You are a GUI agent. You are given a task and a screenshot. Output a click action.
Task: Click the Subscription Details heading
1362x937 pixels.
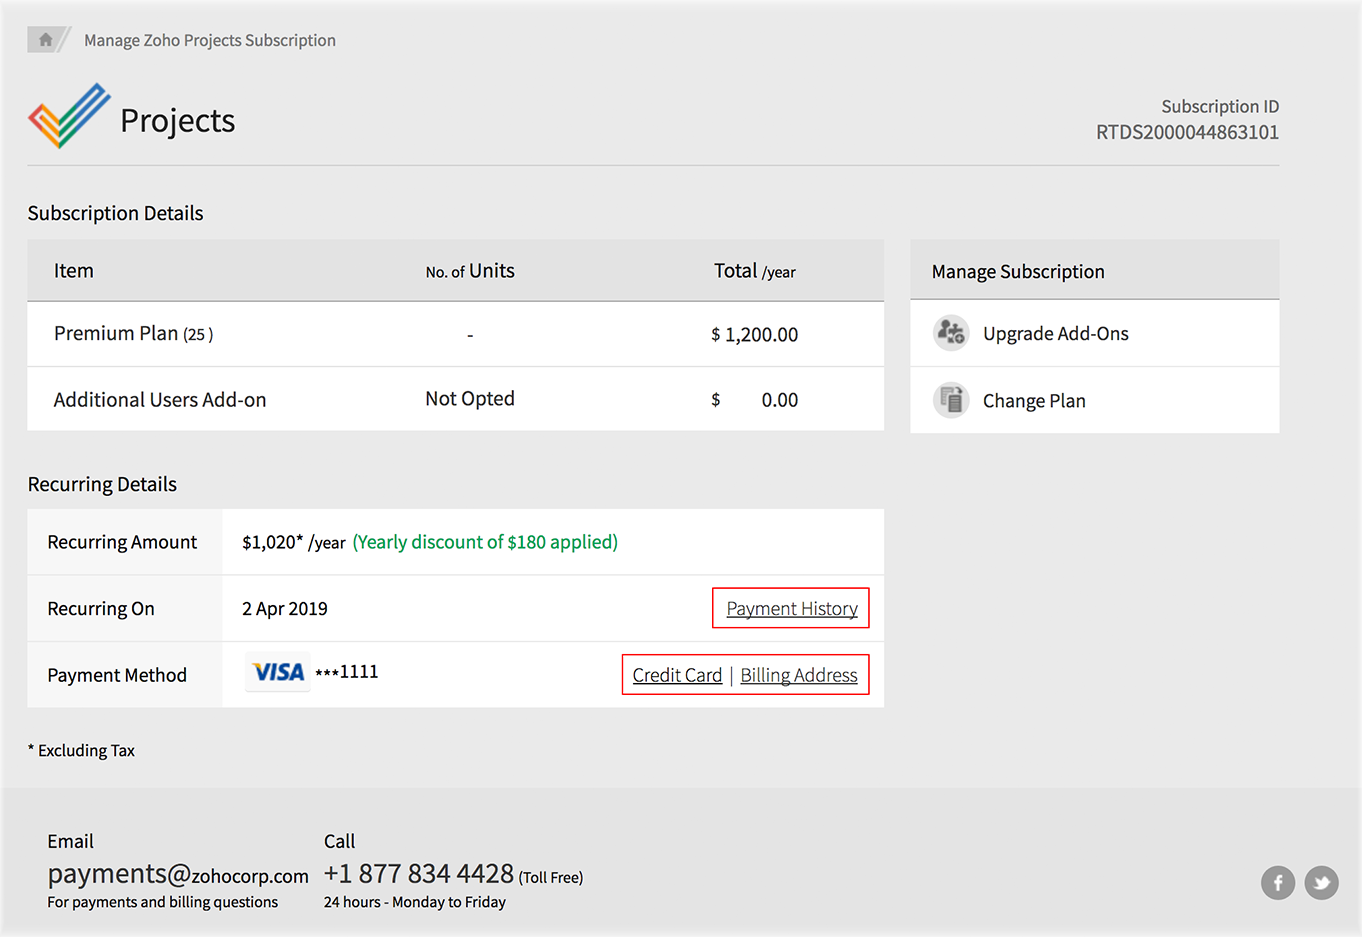(115, 213)
